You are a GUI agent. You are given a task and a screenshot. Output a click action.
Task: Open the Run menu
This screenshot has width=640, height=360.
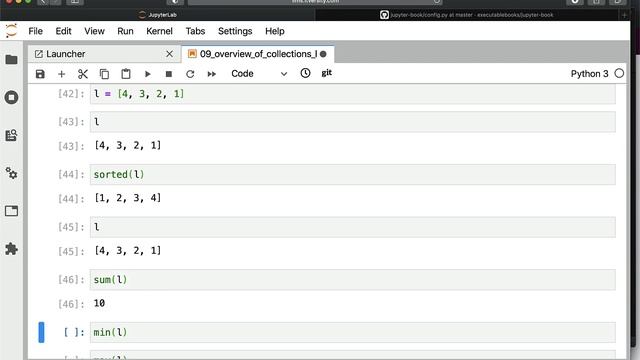[125, 31]
